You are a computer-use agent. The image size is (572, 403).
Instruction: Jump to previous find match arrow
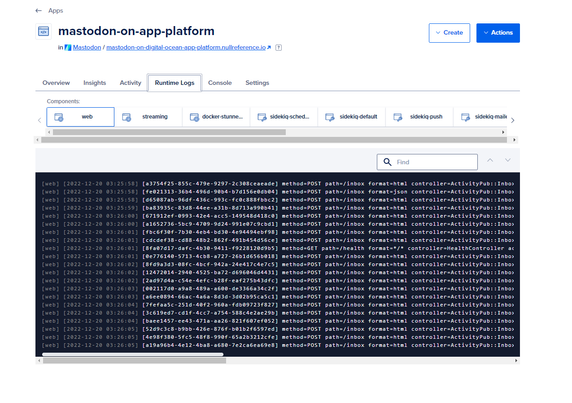[490, 160]
